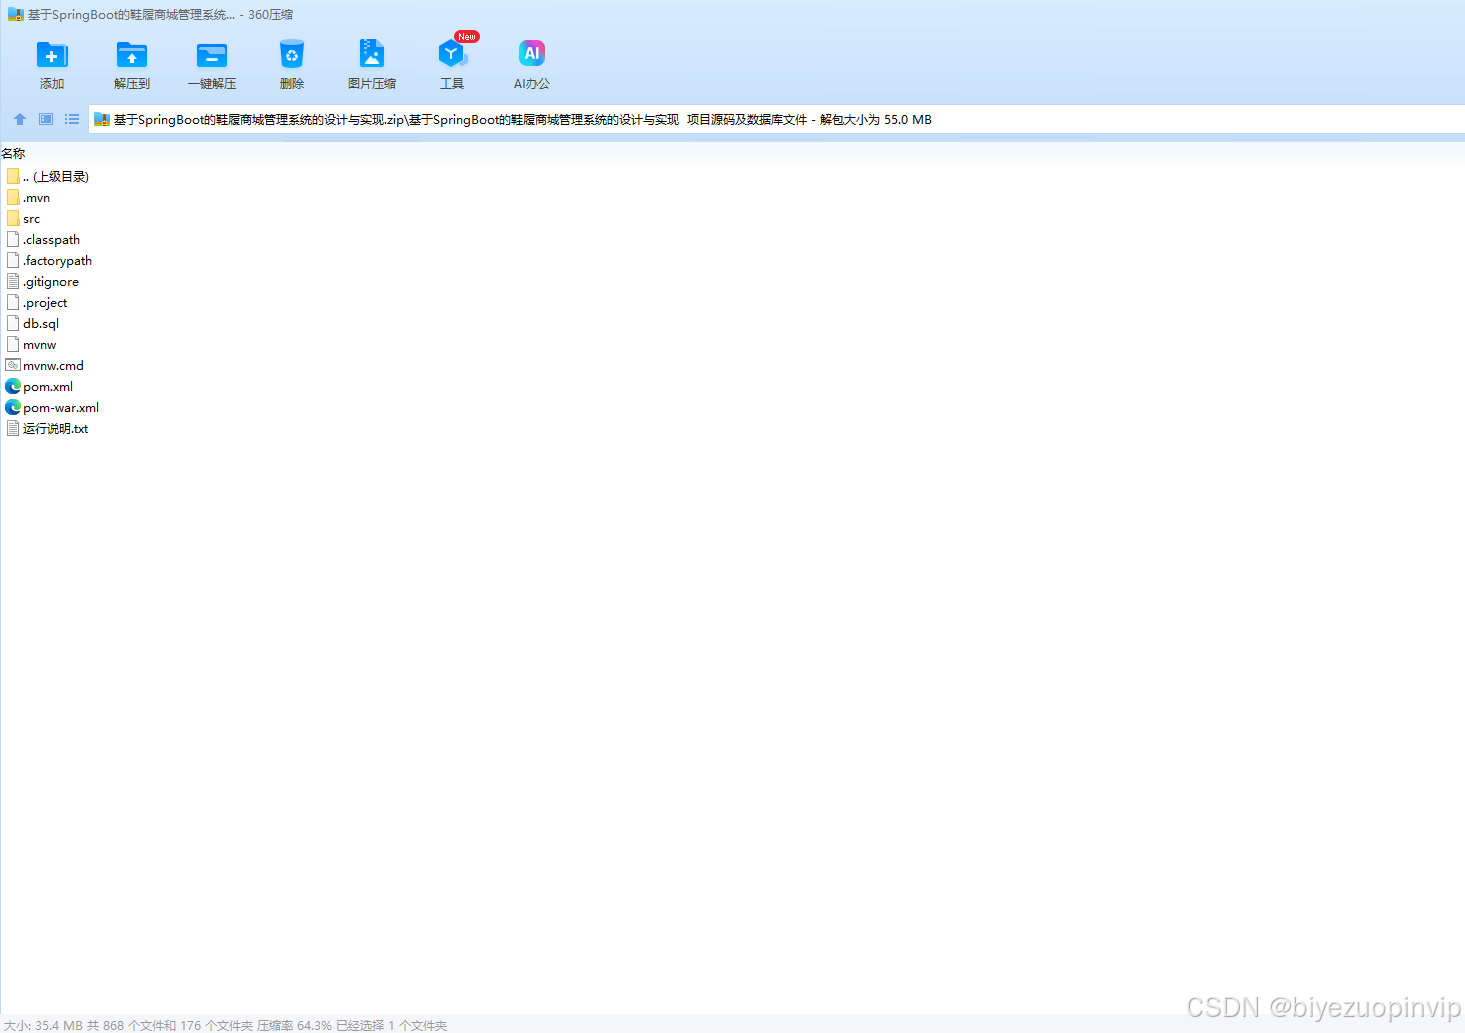Click the One-click Extract (一键解压) icon
This screenshot has height=1033, width=1465.
pyautogui.click(x=212, y=55)
